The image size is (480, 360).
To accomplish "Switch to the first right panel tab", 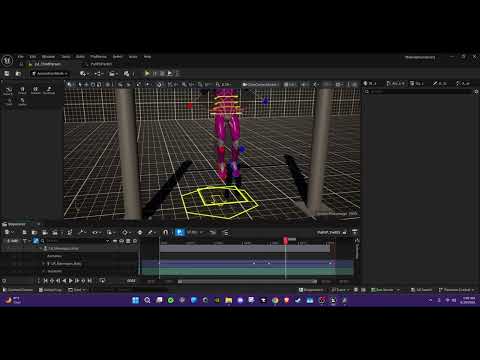I will 370,83.
